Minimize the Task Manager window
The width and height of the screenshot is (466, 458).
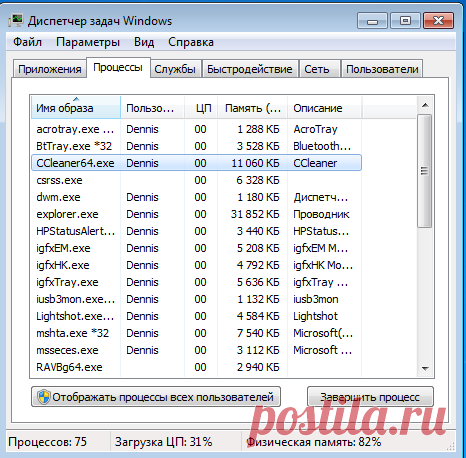[x=372, y=21]
